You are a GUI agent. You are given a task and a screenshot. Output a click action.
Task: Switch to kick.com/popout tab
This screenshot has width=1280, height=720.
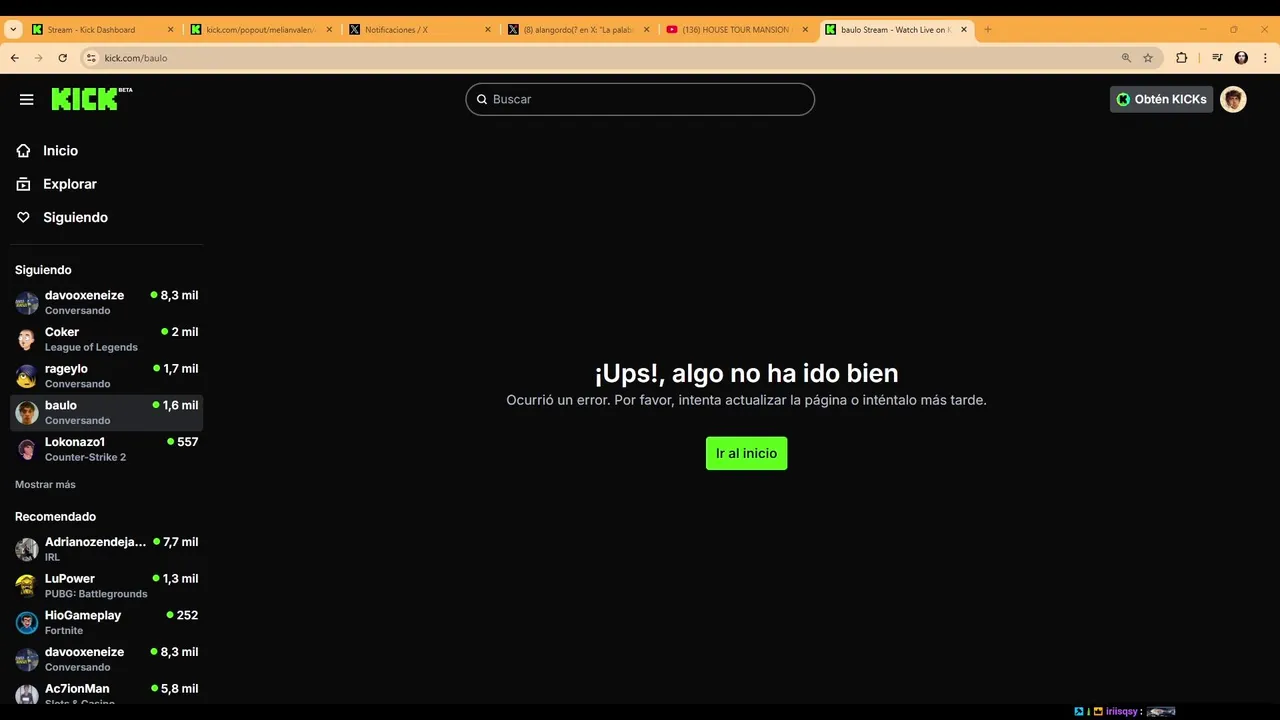coord(261,30)
